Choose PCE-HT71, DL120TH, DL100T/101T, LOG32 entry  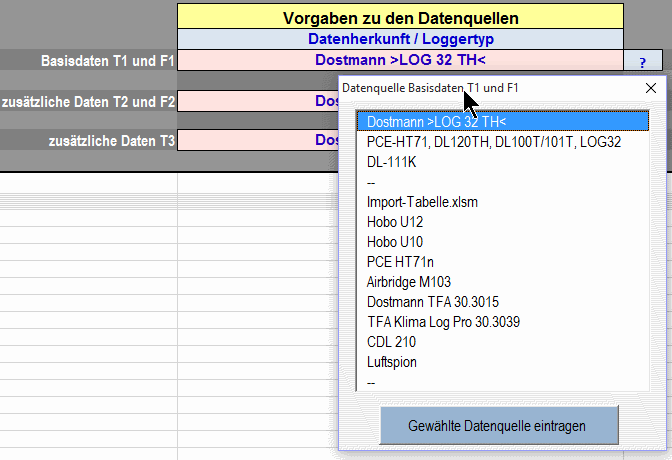tap(503, 142)
